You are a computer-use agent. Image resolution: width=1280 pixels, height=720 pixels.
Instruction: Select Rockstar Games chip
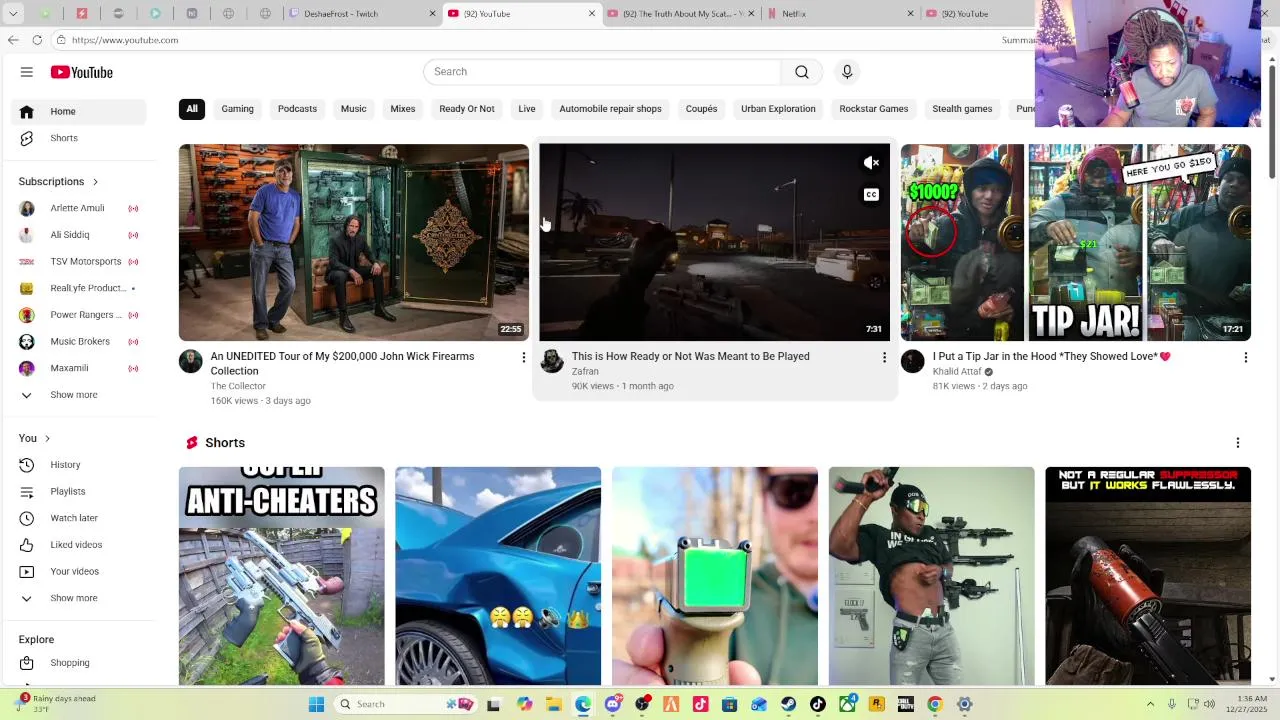(x=874, y=109)
